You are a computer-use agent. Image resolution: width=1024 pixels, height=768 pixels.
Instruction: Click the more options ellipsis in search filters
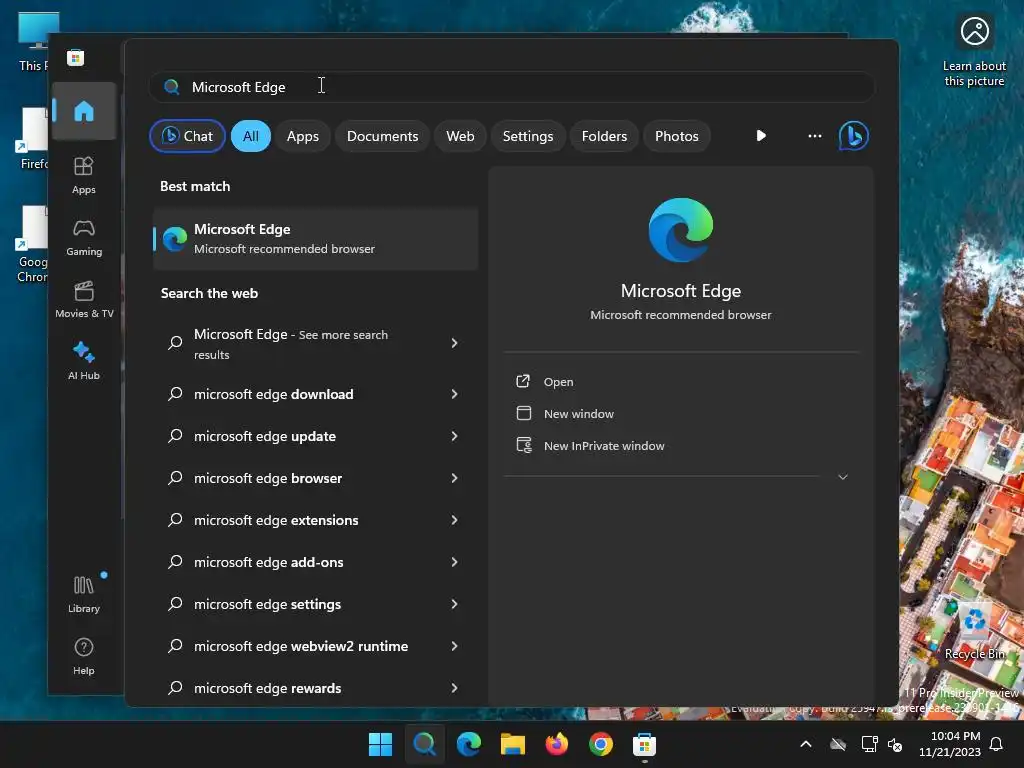pos(814,136)
